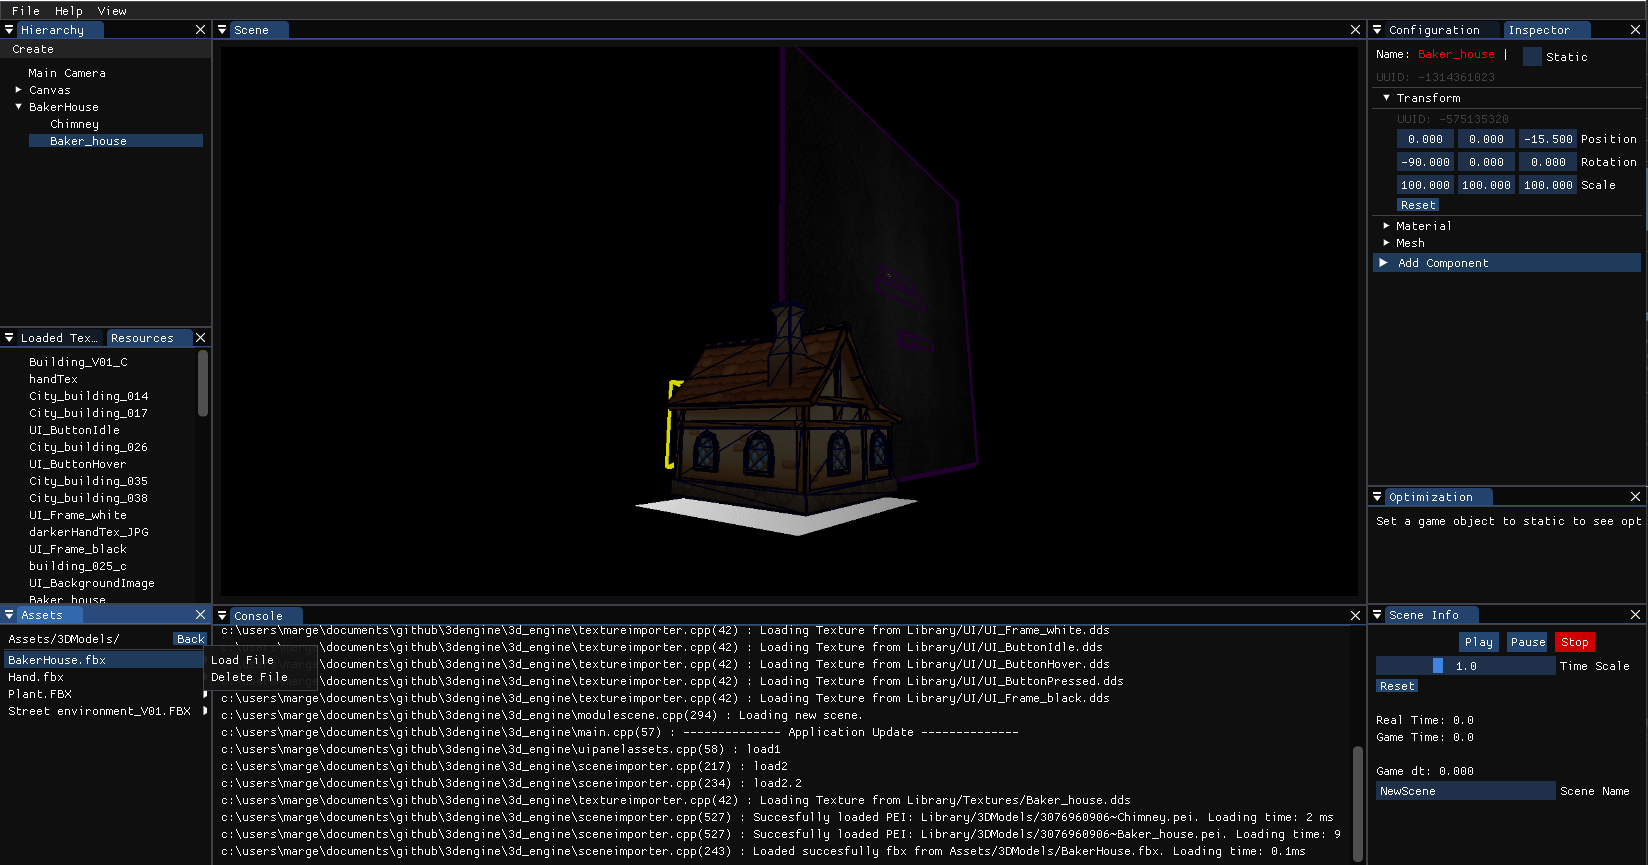The image size is (1648, 865).
Task: Expand the Canvas hierarchy node
Action: [18, 90]
